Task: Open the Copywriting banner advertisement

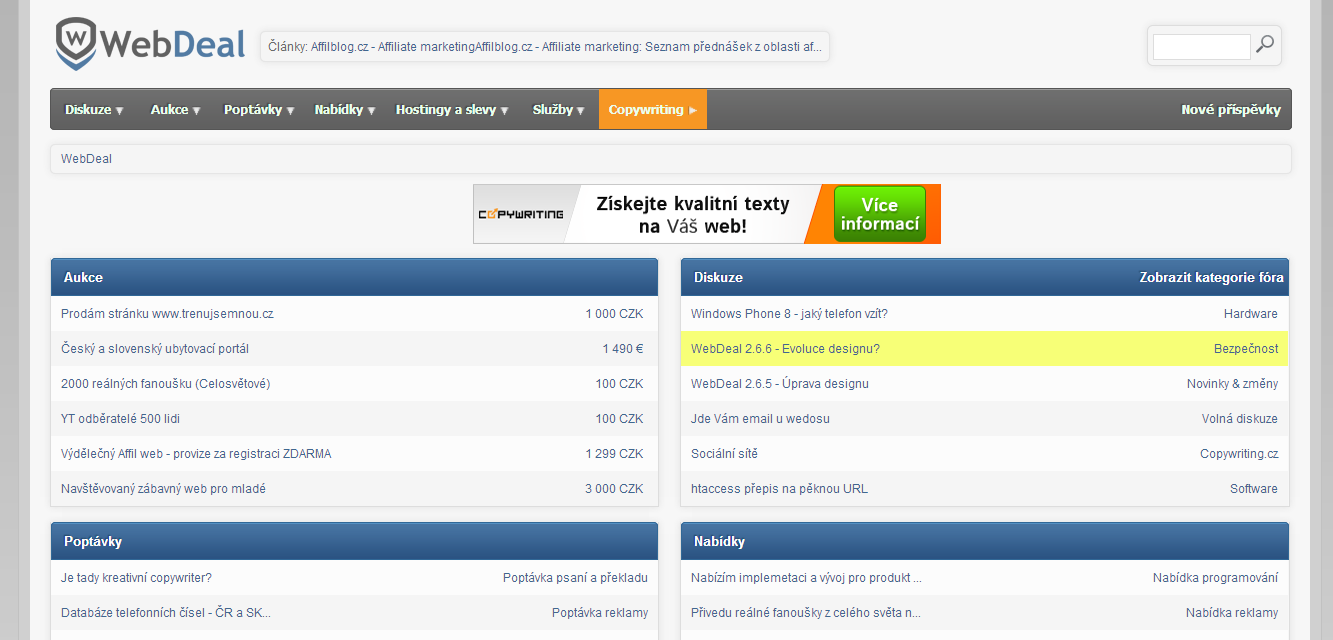Action: tap(707, 214)
